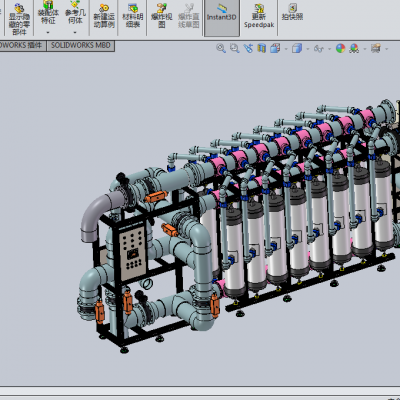This screenshot has height=400, width=400.
Task: Select the Zoom to Area icon
Action: click(x=234, y=48)
